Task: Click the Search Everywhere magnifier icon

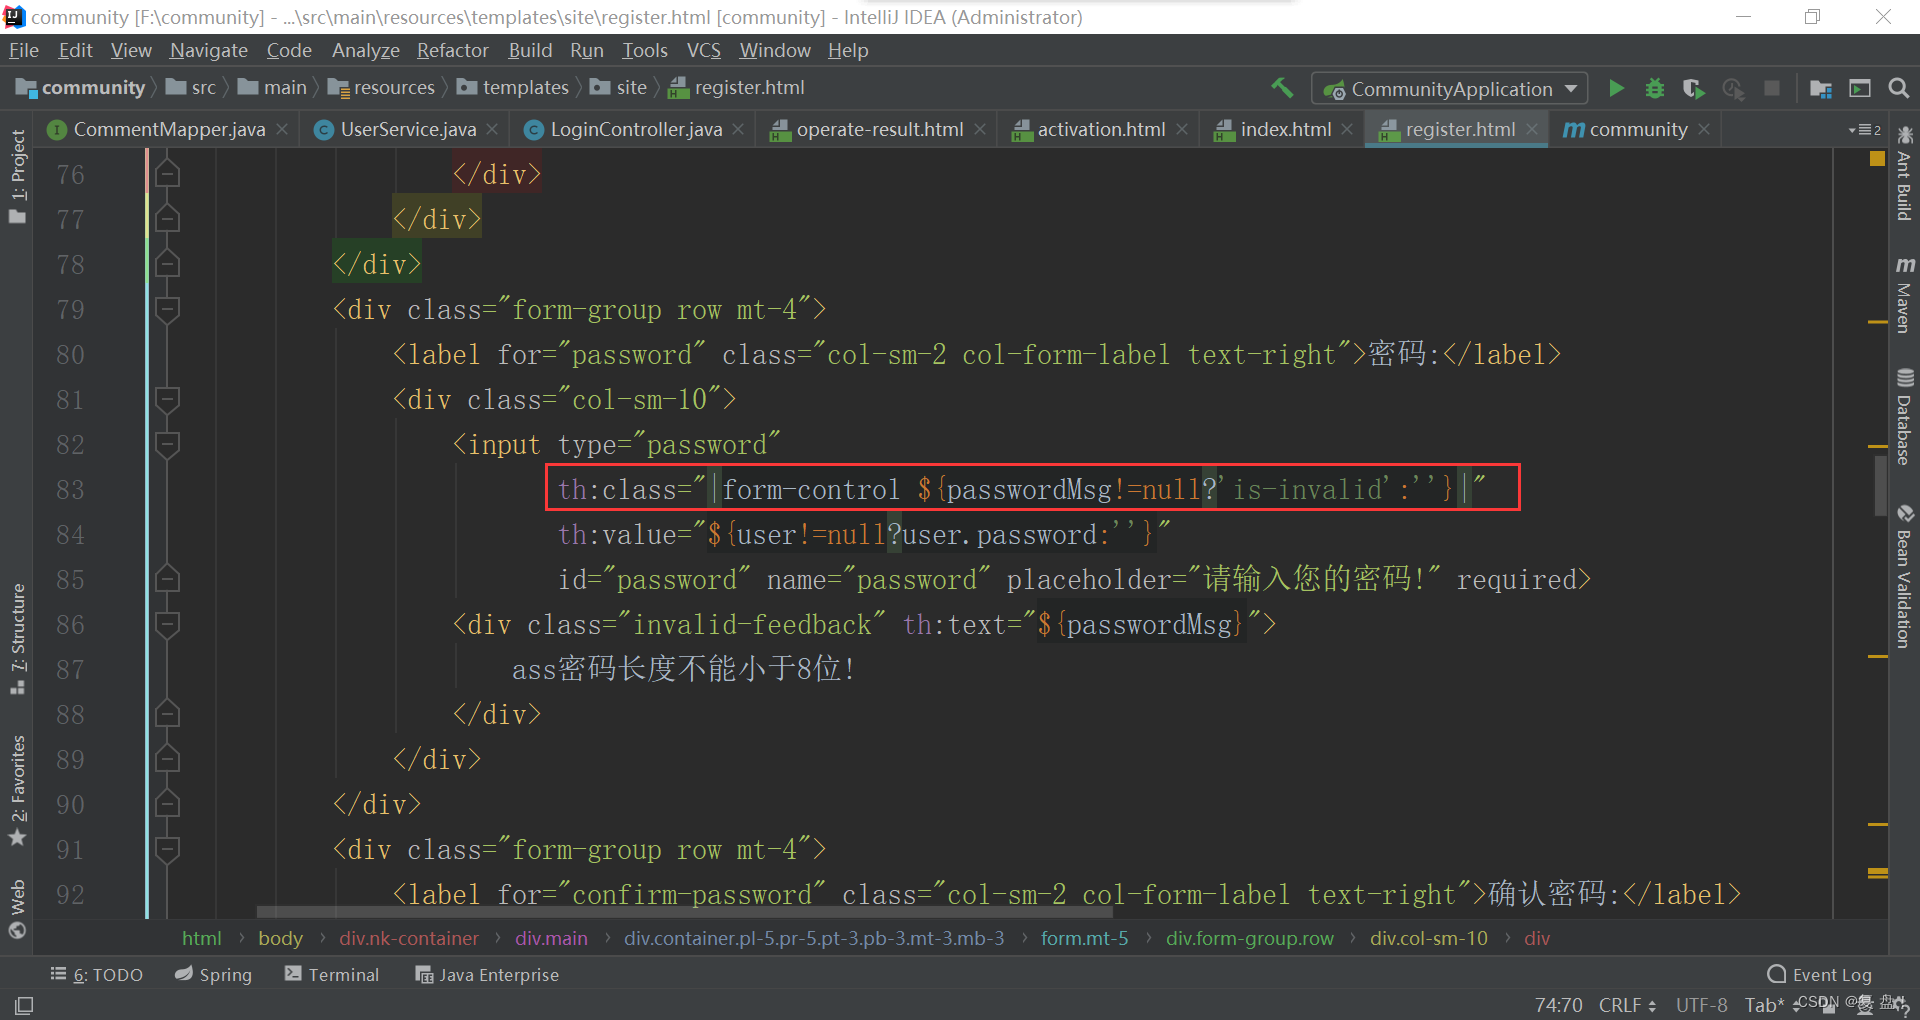Action: 1898,88
